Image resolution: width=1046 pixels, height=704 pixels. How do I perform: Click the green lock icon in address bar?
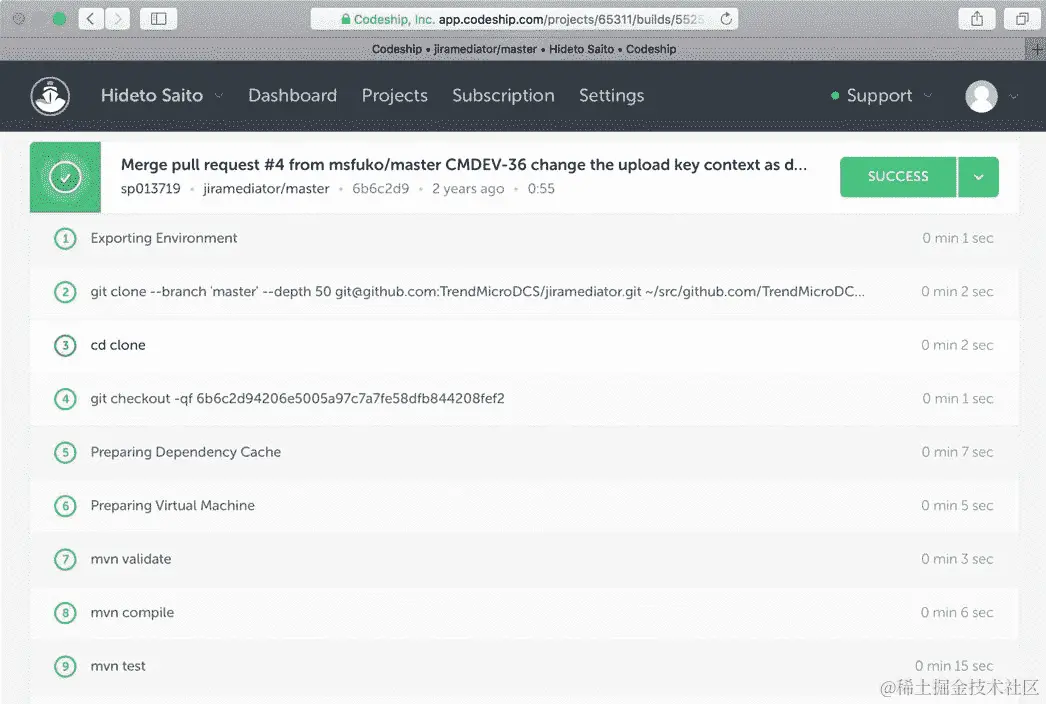346,19
